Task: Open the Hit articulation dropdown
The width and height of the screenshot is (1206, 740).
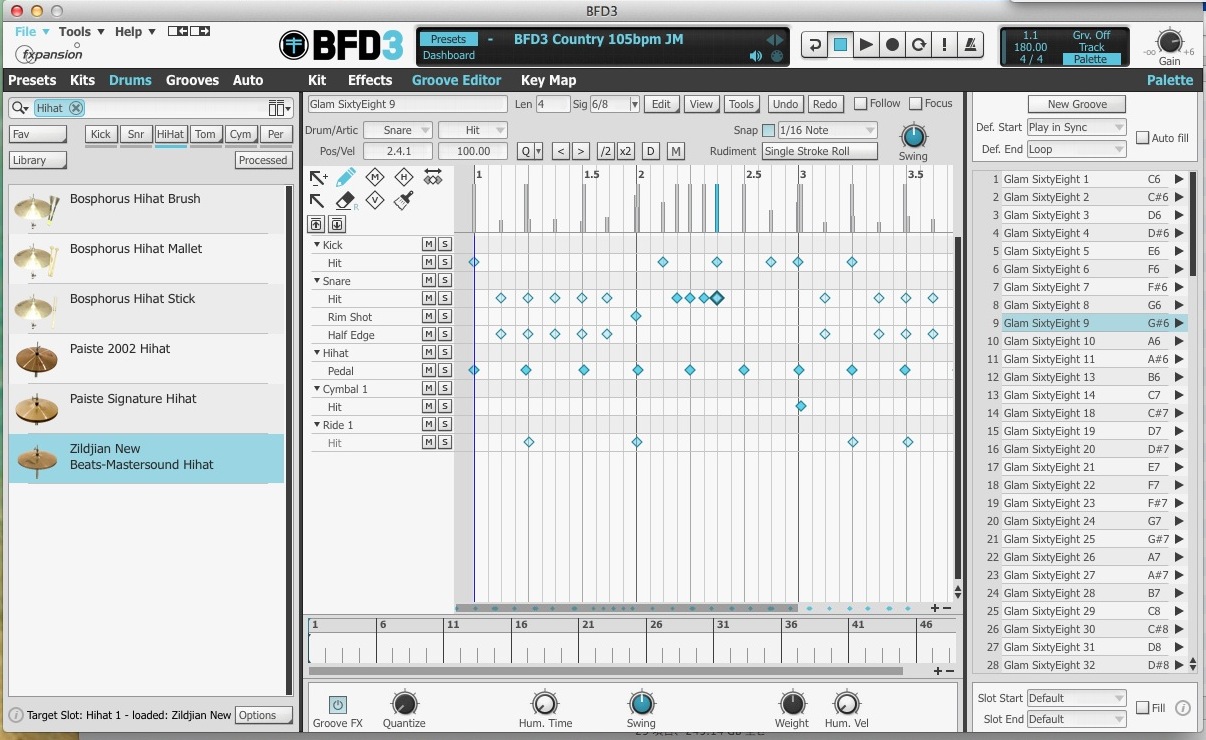Action: pyautogui.click(x=473, y=130)
